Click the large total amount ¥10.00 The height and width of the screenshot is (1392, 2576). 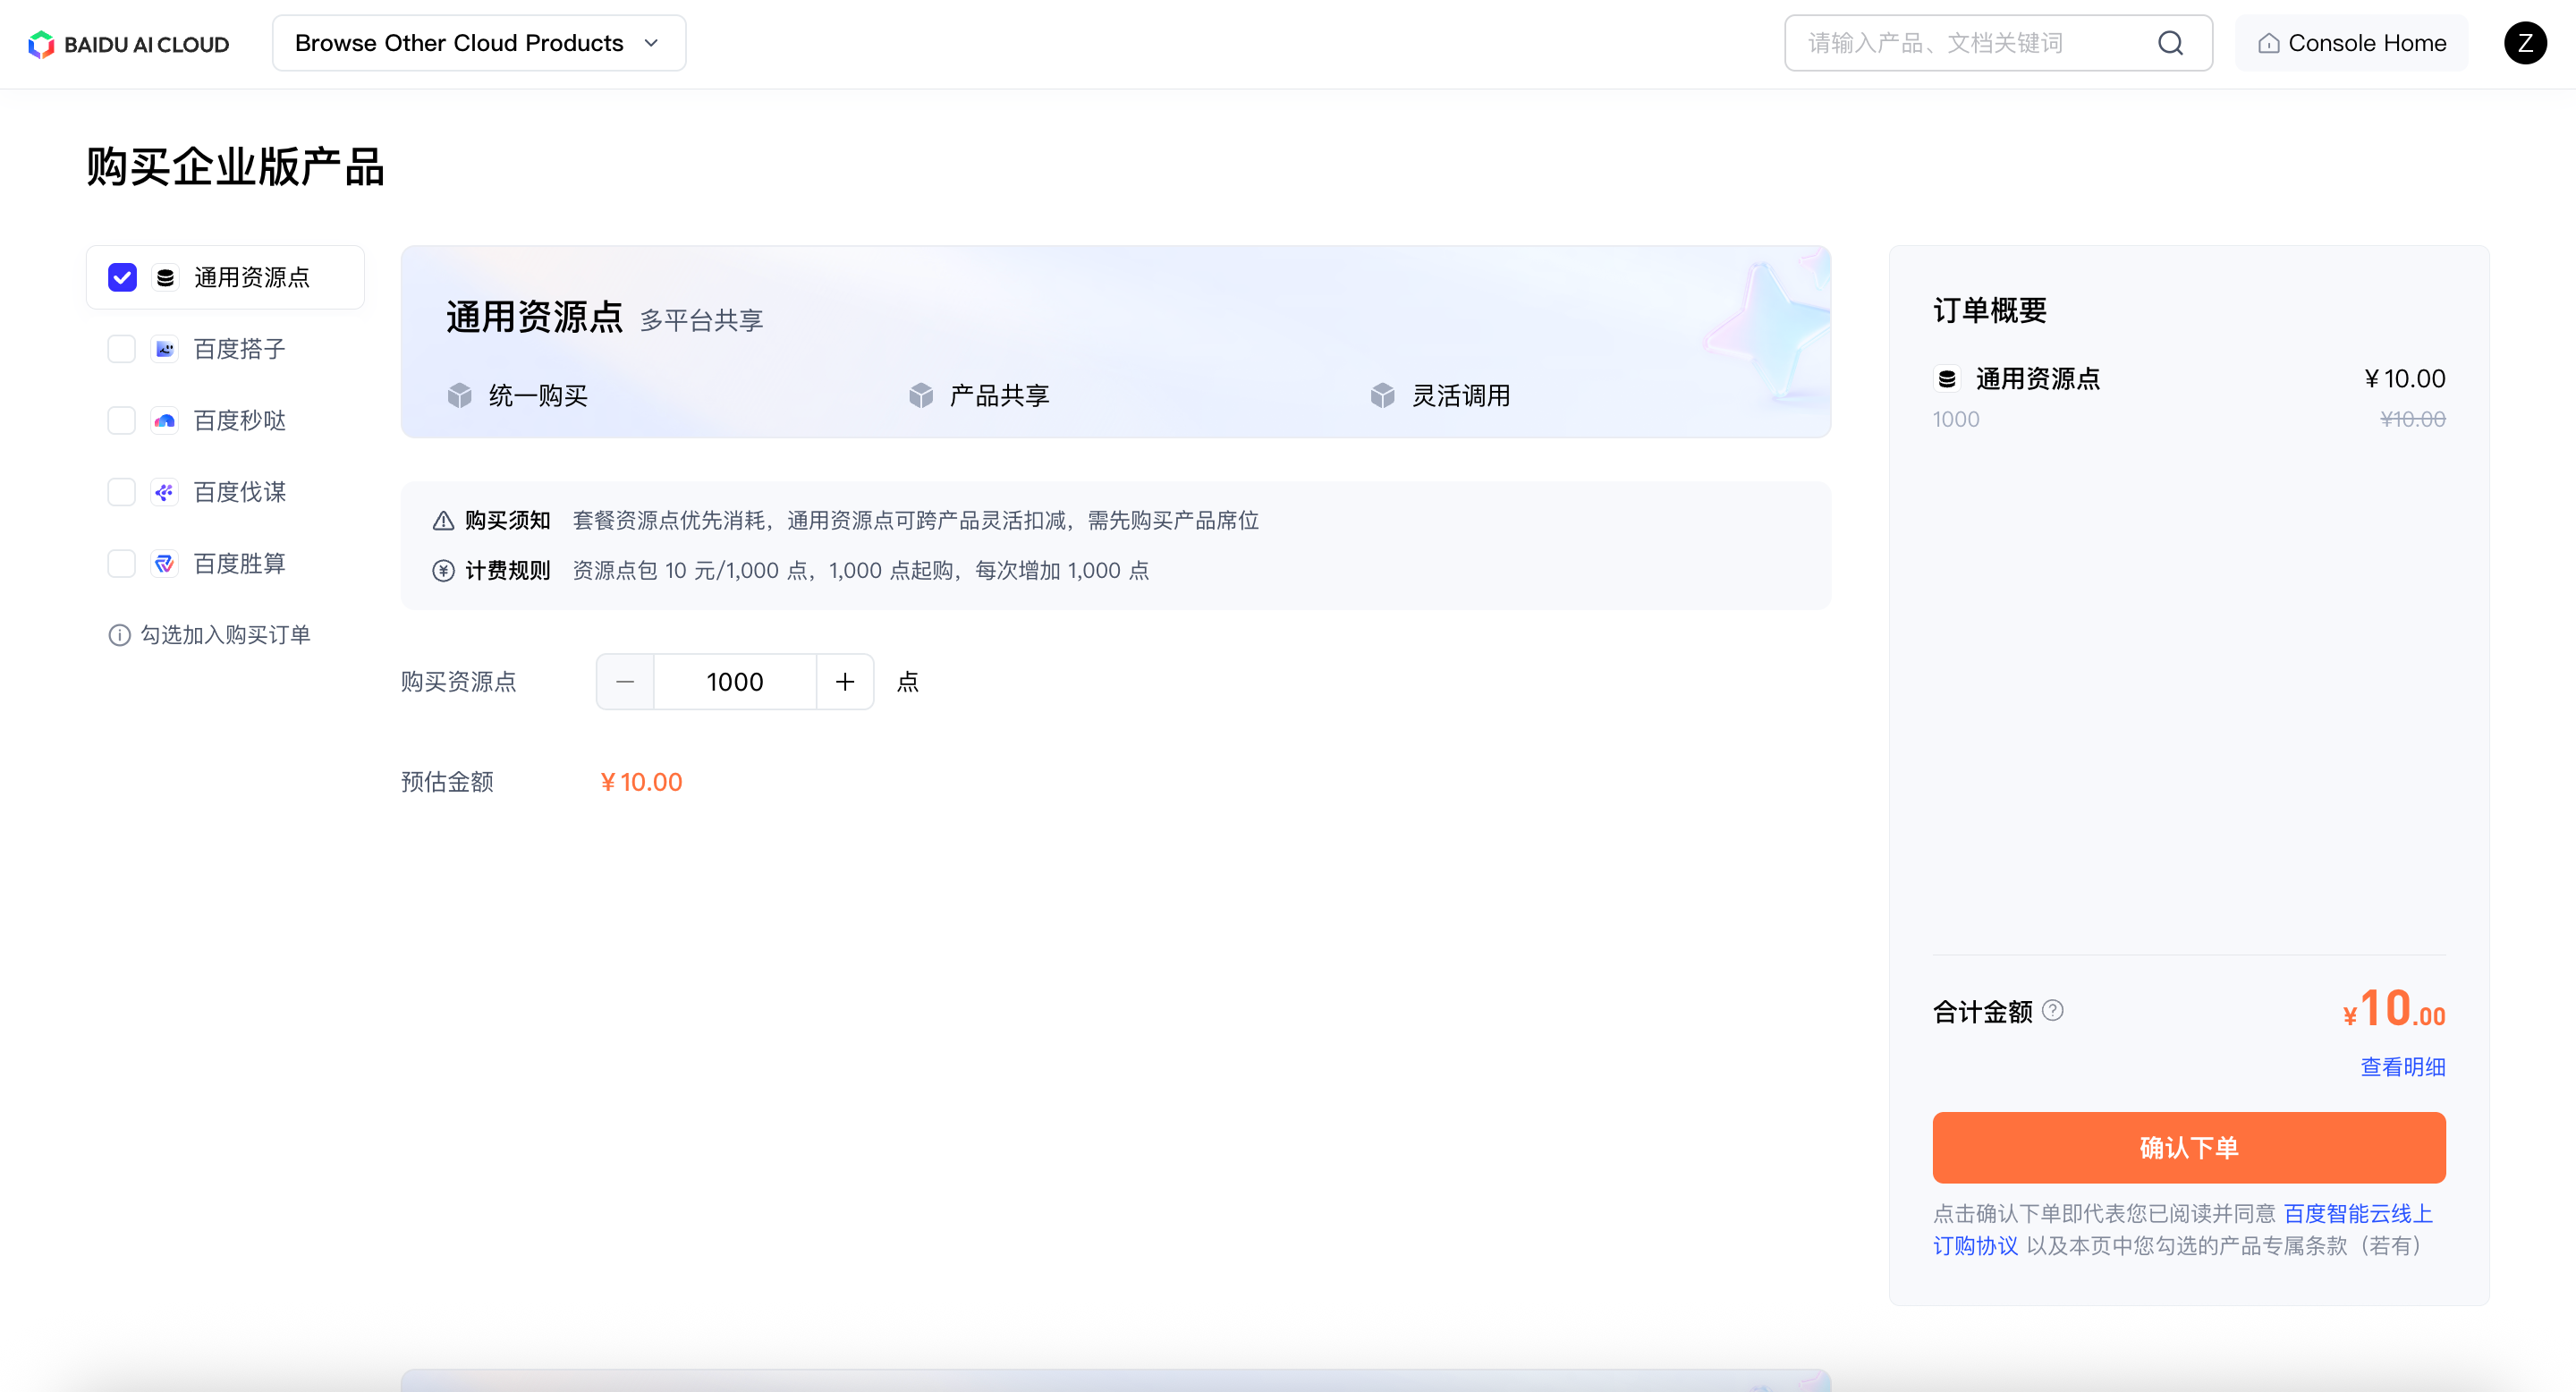coord(2394,1008)
